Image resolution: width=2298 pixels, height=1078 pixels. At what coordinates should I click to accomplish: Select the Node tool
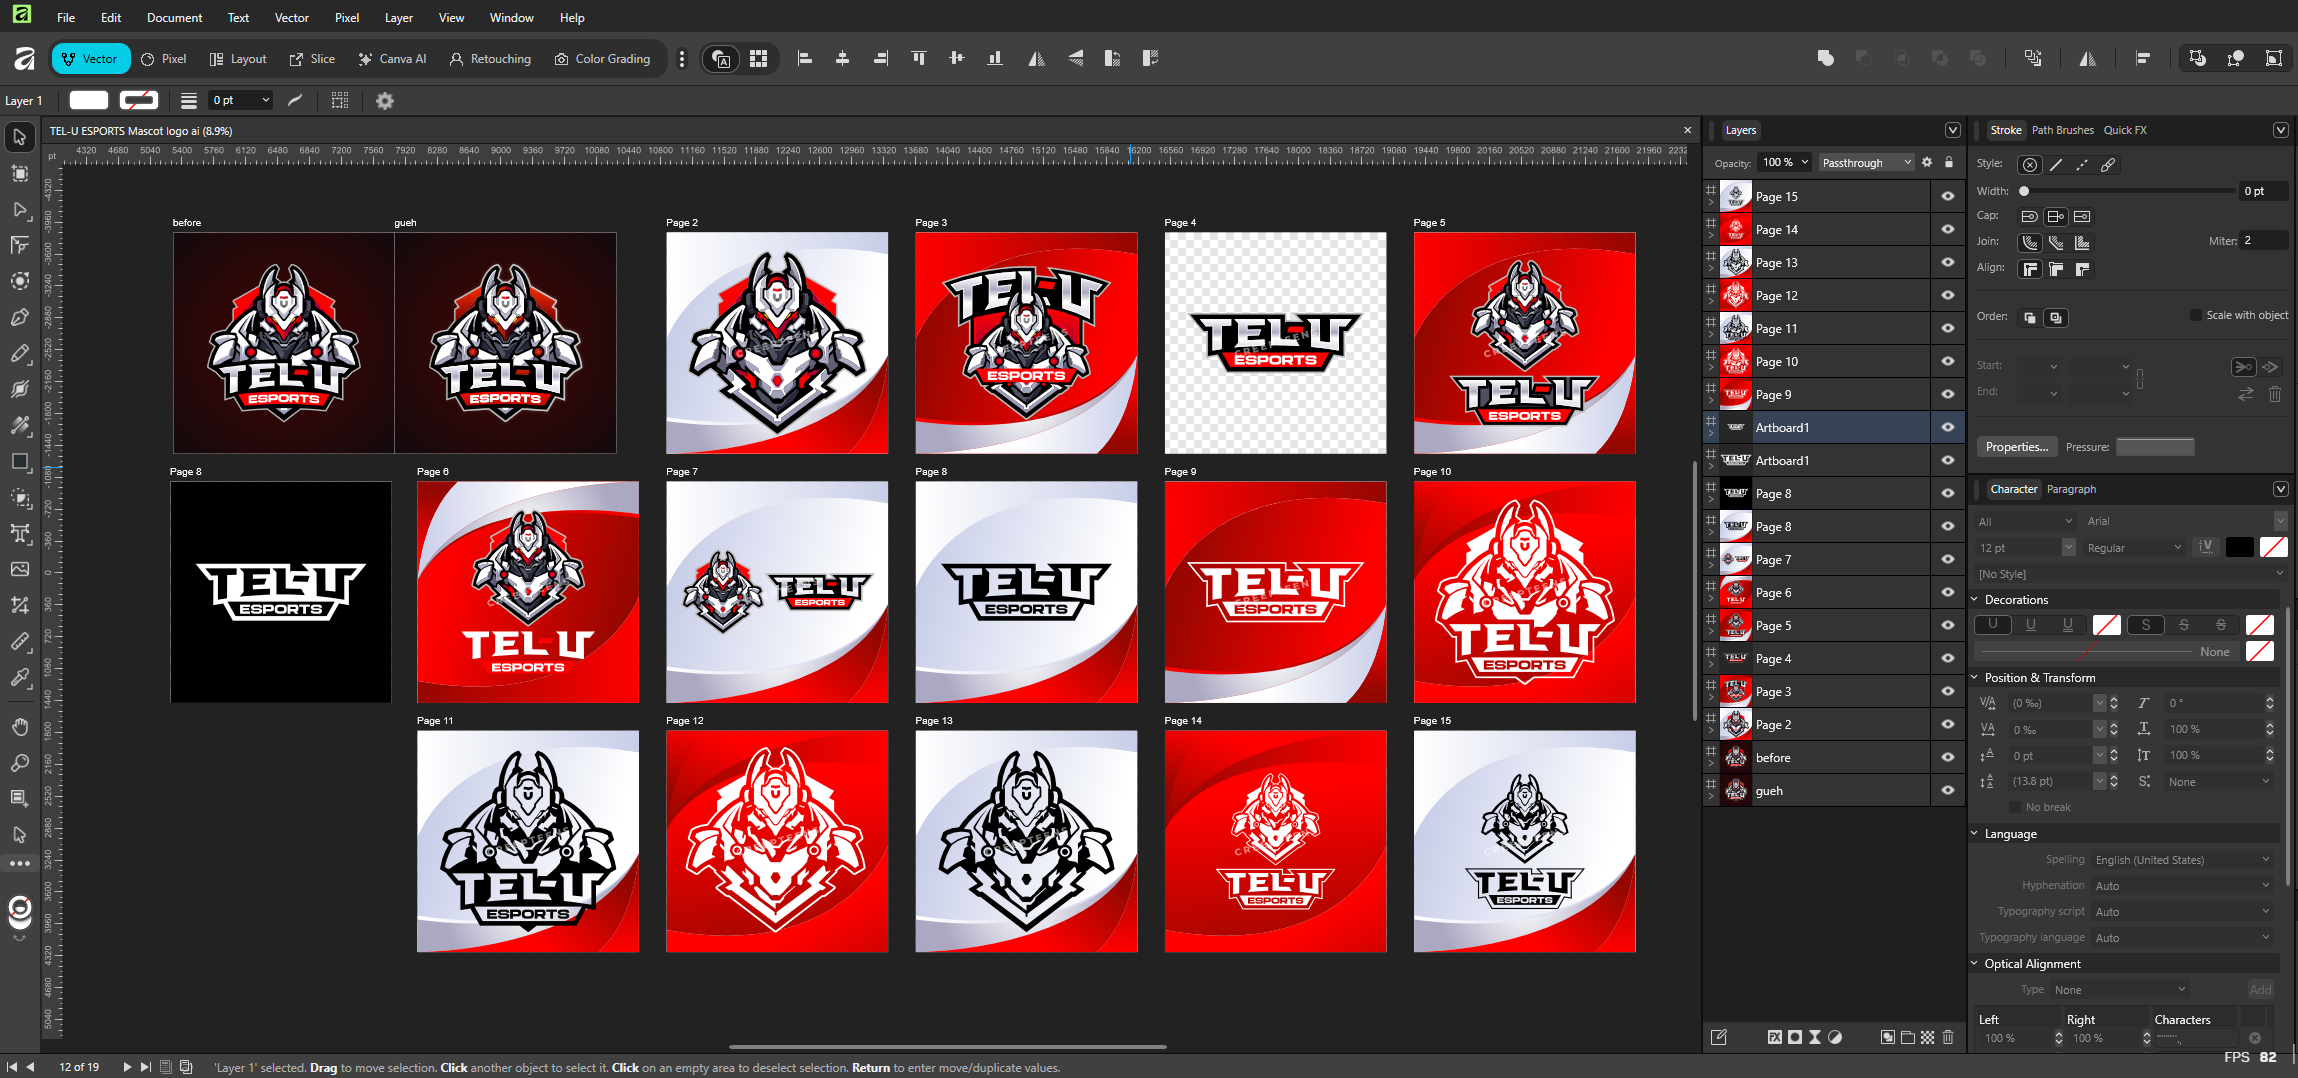pyautogui.click(x=20, y=209)
